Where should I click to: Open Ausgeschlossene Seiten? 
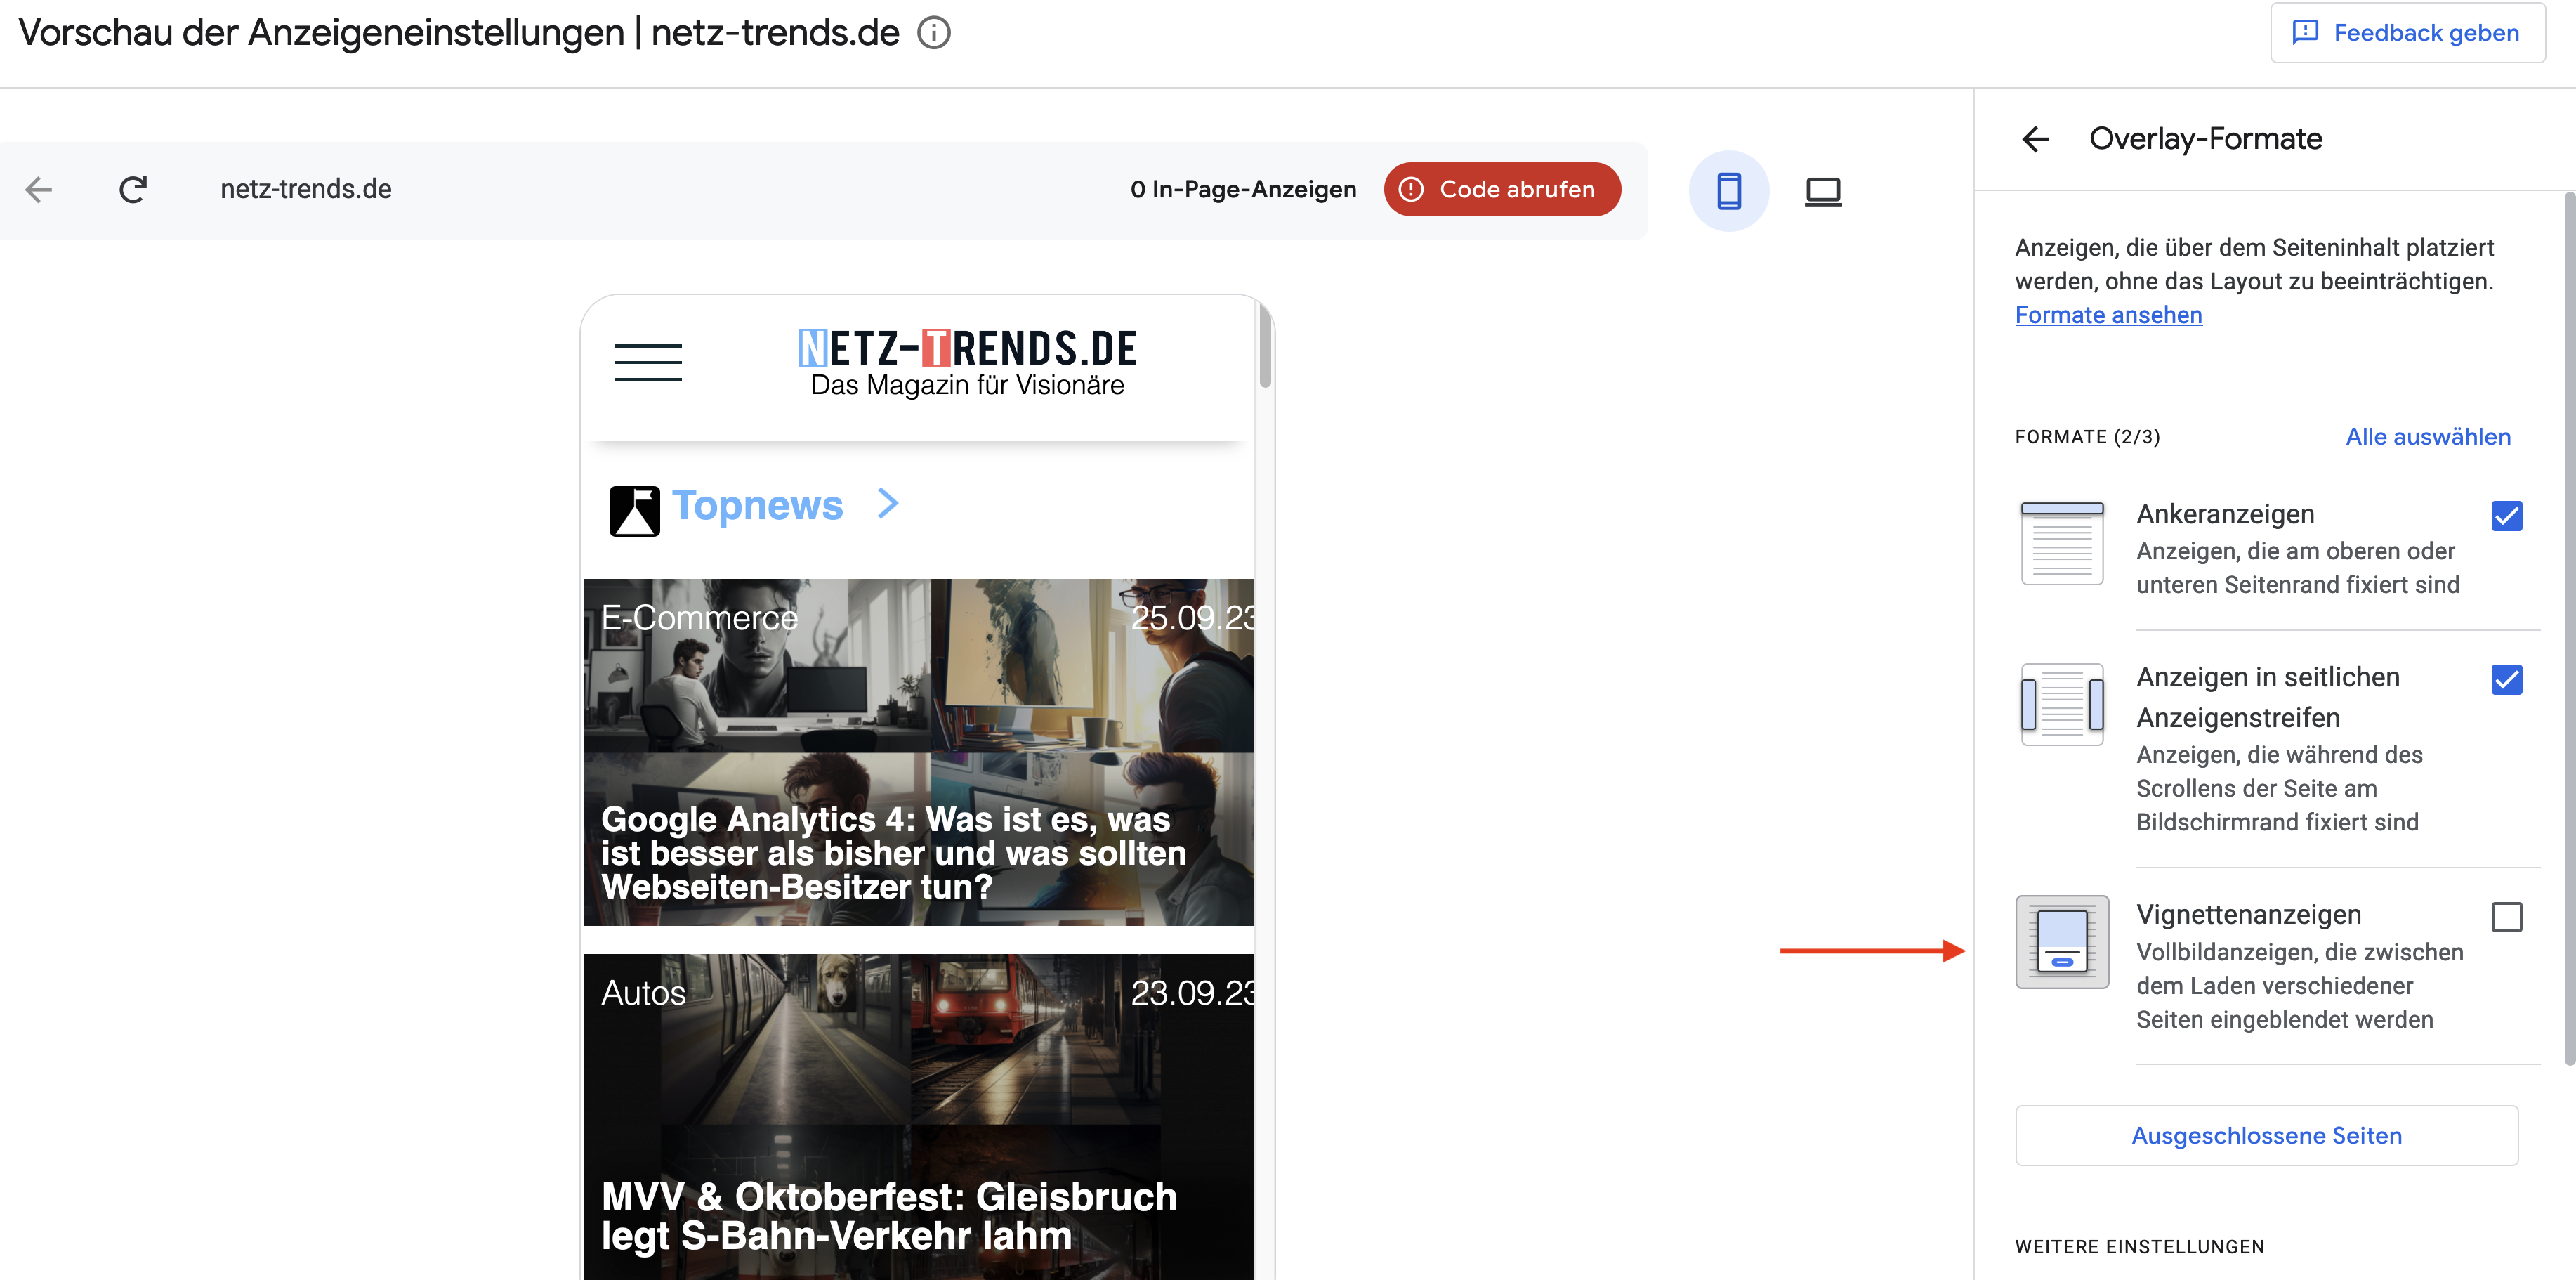pos(2266,1135)
